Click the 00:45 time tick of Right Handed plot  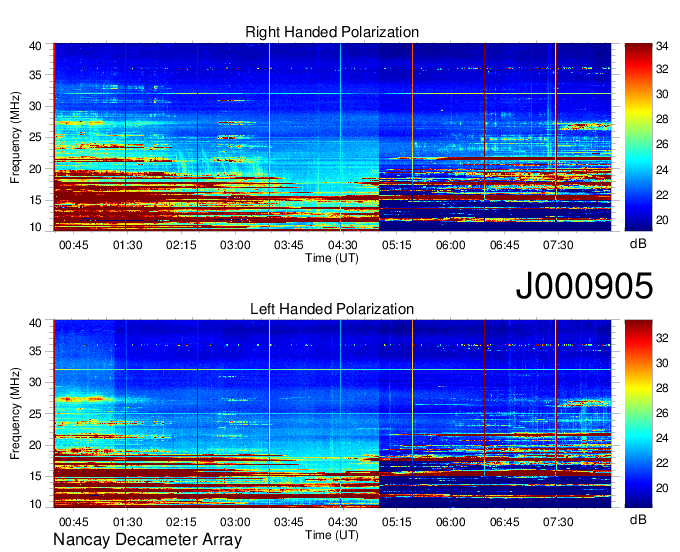[x=74, y=245]
